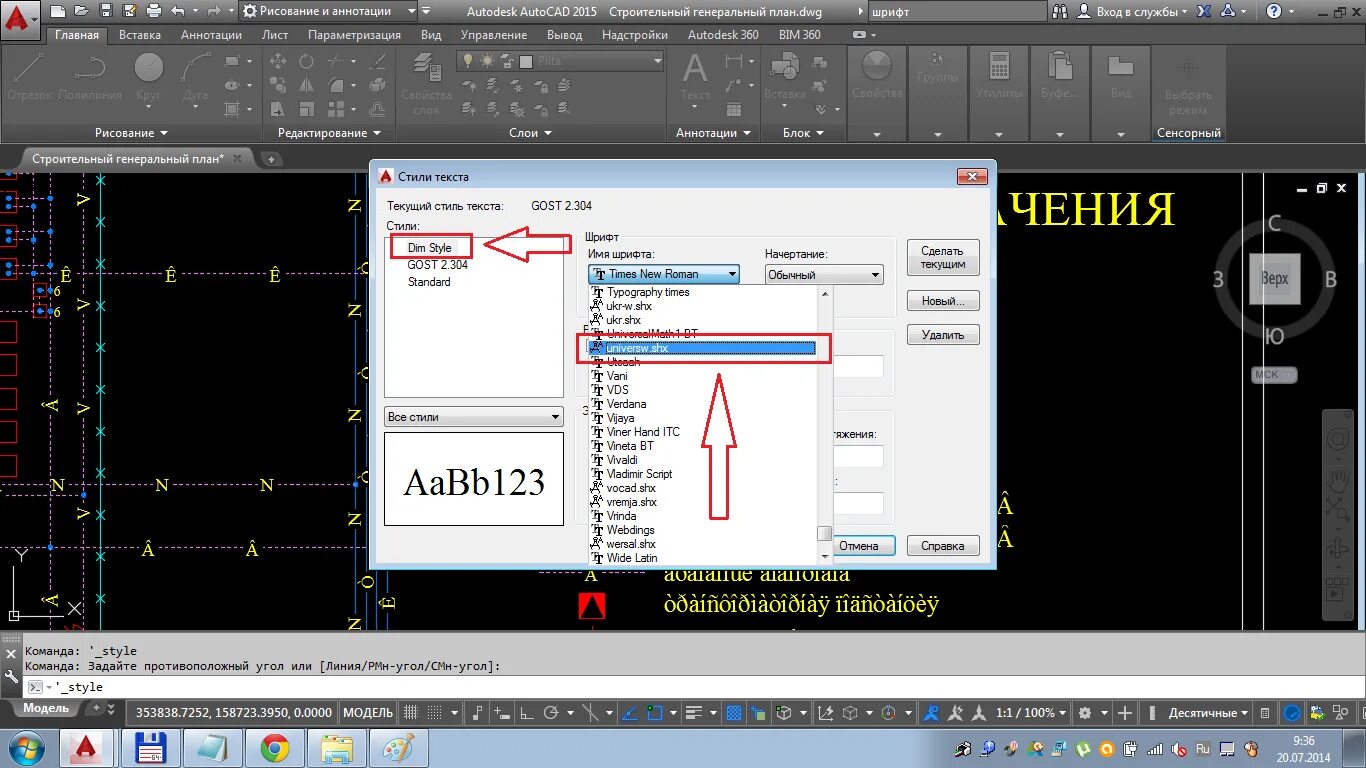Click the New file icon in quick access toolbar
Viewport: 1366px width, 768px height.
pos(58,11)
